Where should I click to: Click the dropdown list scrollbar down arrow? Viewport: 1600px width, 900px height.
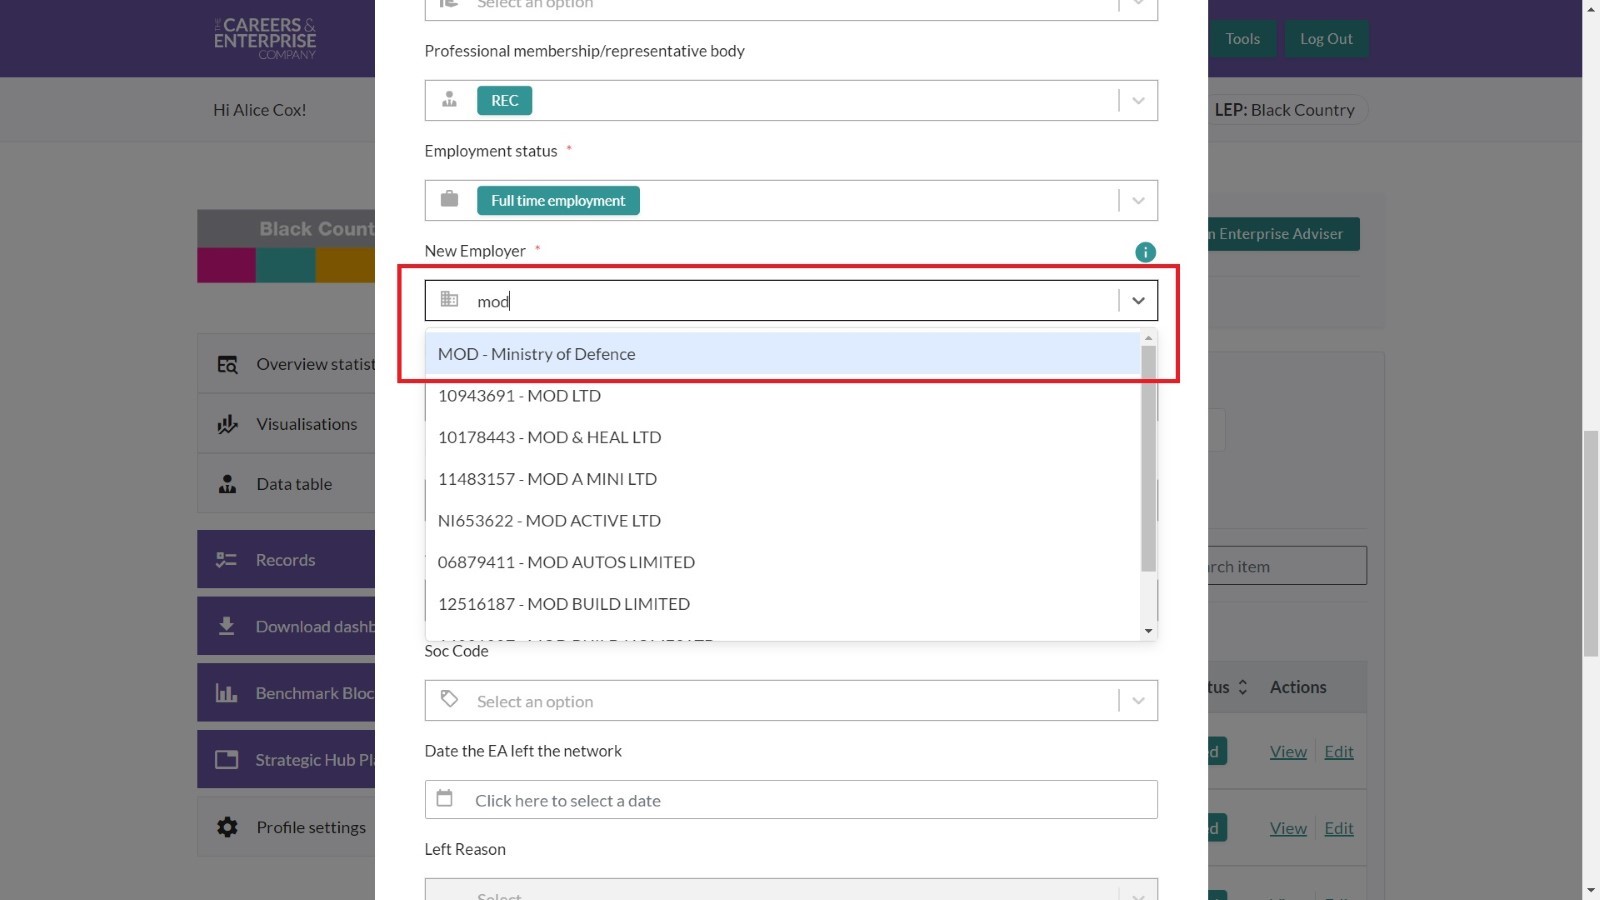[1148, 631]
